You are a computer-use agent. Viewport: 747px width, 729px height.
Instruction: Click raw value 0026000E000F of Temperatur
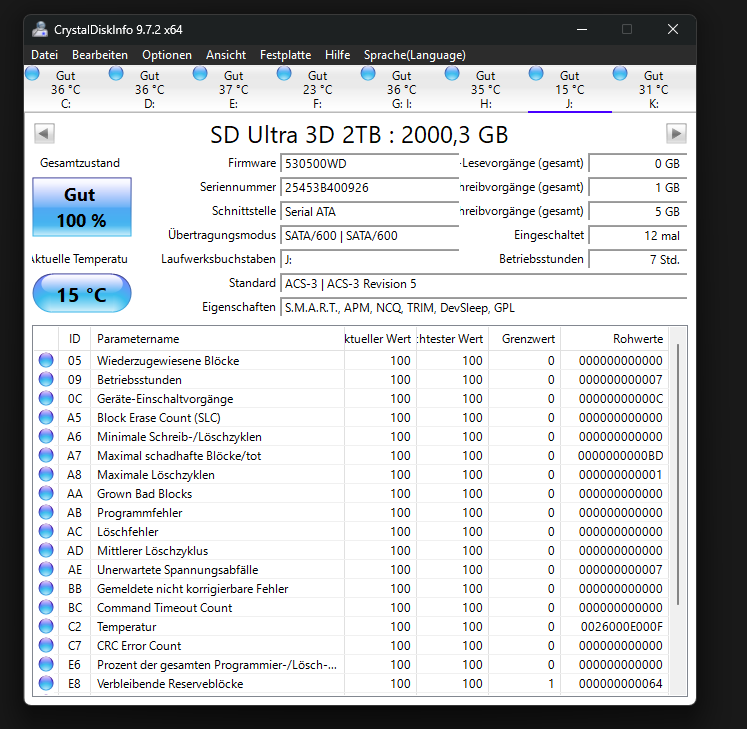[621, 627]
